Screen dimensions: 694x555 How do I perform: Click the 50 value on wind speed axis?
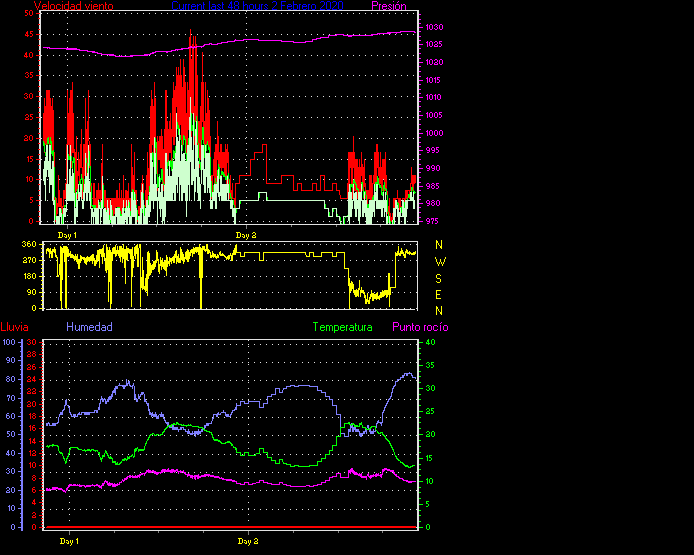[29, 13]
